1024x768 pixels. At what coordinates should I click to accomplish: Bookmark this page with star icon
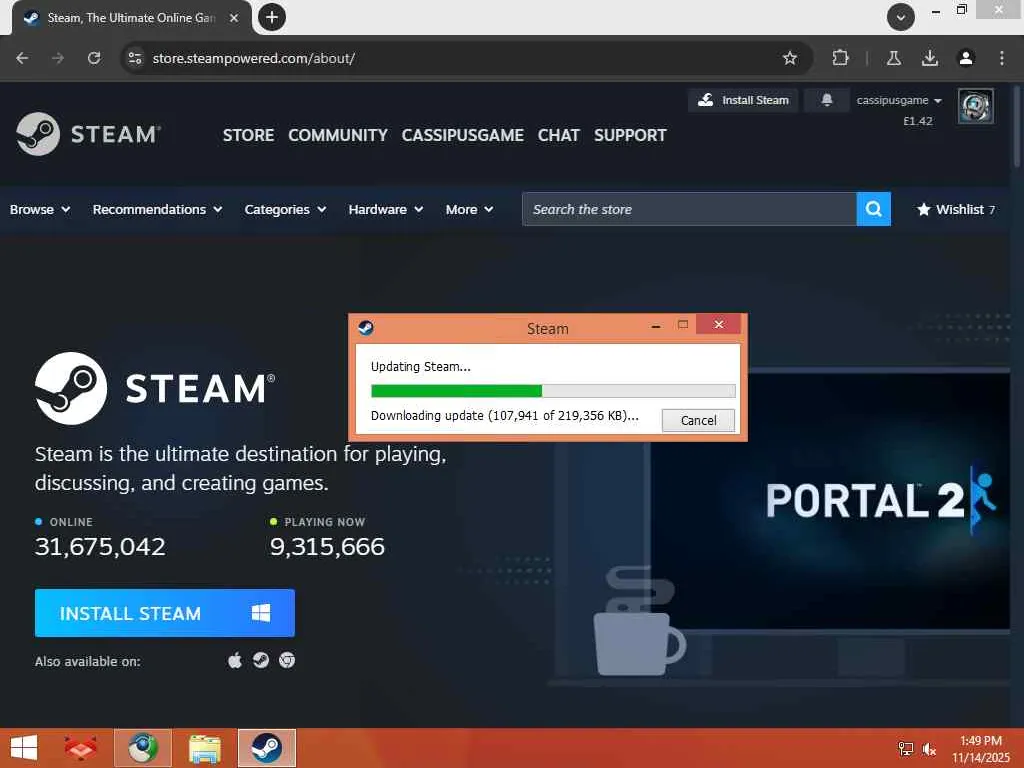790,58
